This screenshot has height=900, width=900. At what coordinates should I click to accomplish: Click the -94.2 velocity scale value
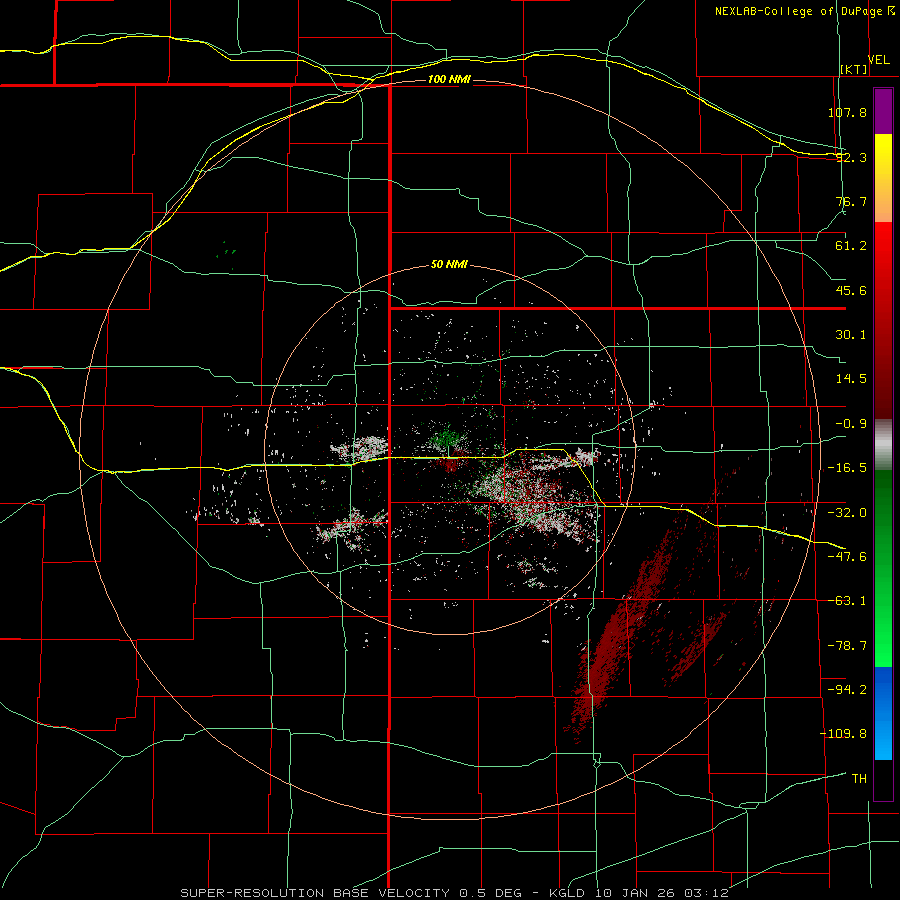tap(847, 690)
